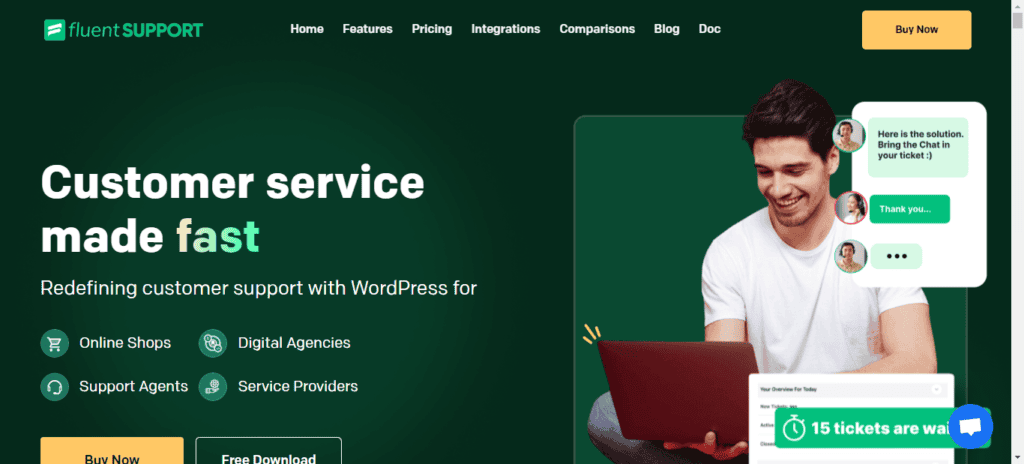Open the Features menu
The width and height of the screenshot is (1024, 464).
click(368, 29)
